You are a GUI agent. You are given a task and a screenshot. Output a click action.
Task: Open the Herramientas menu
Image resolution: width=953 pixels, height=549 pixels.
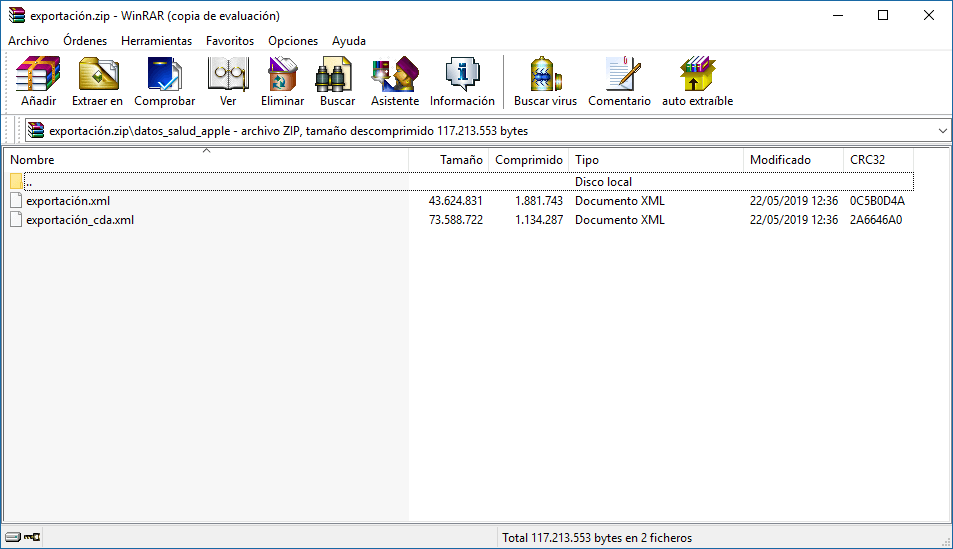click(x=156, y=41)
